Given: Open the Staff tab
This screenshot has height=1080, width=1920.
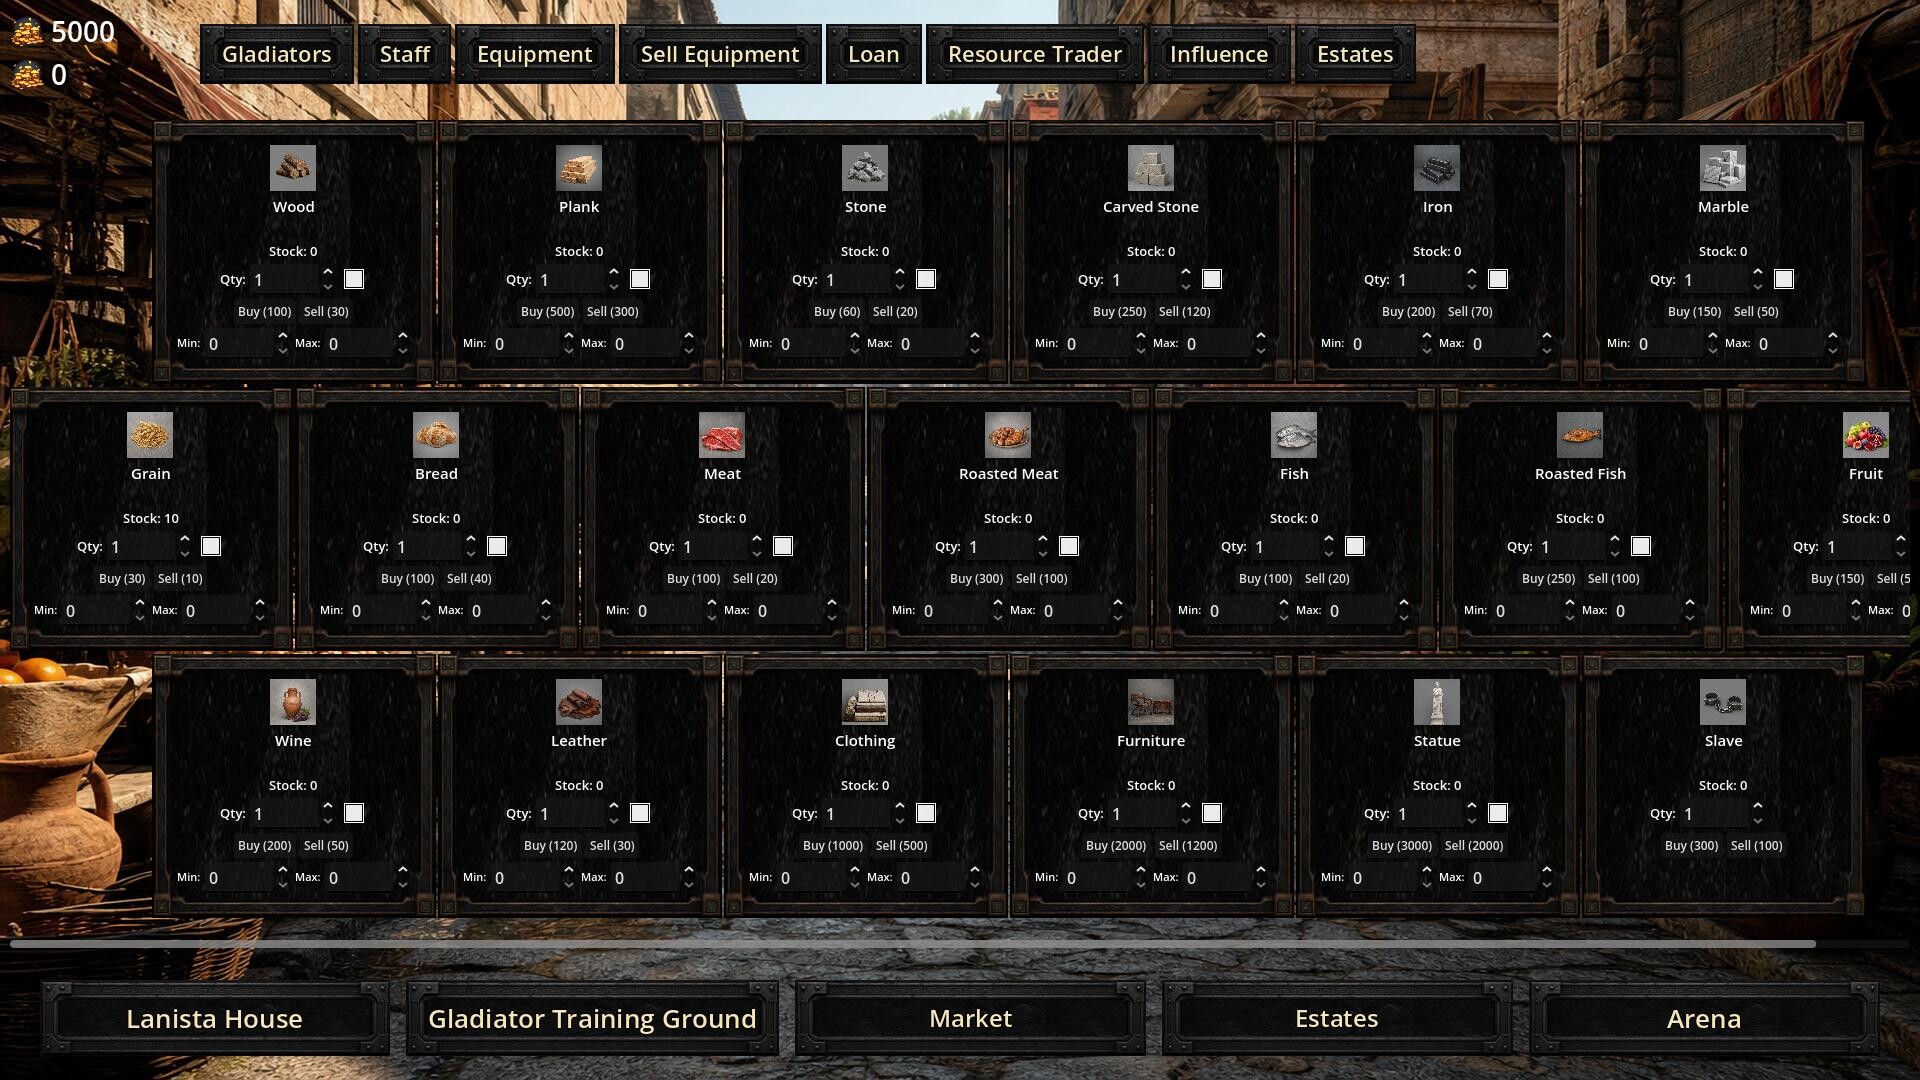Looking at the screenshot, I should click(x=405, y=54).
